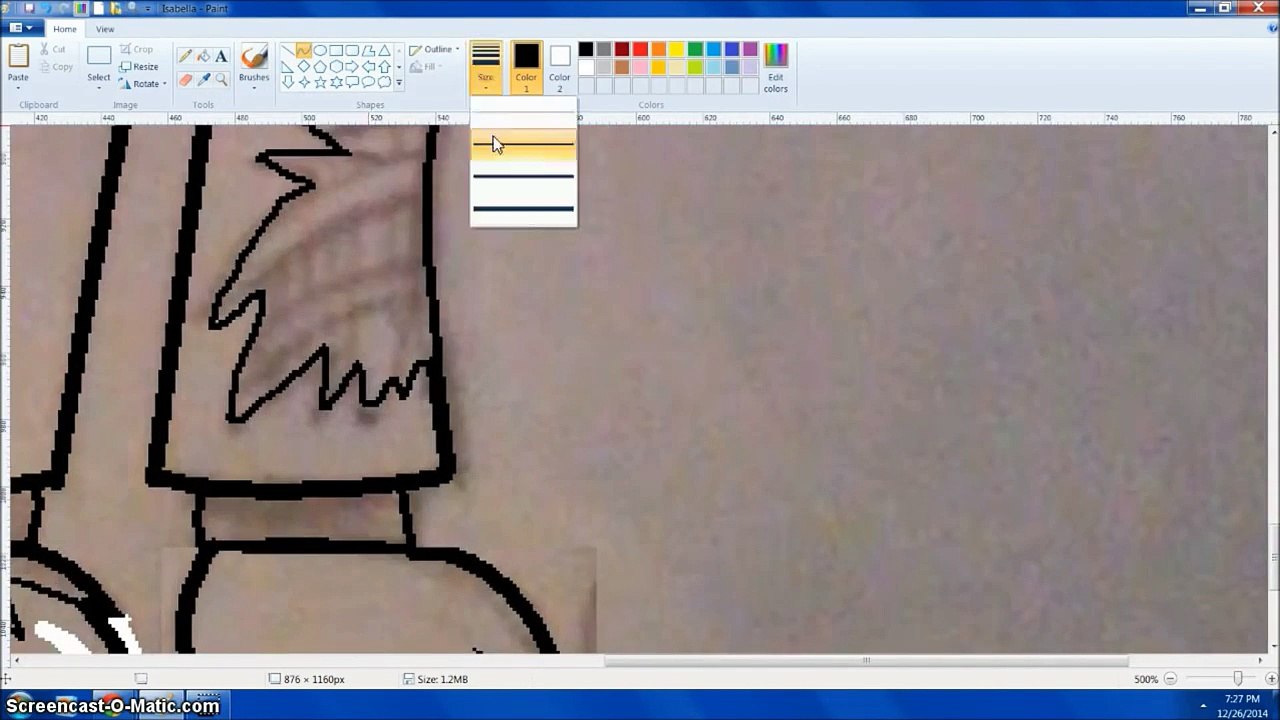This screenshot has width=1280, height=720.
Task: Click the zoom slider handle
Action: click(1237, 679)
